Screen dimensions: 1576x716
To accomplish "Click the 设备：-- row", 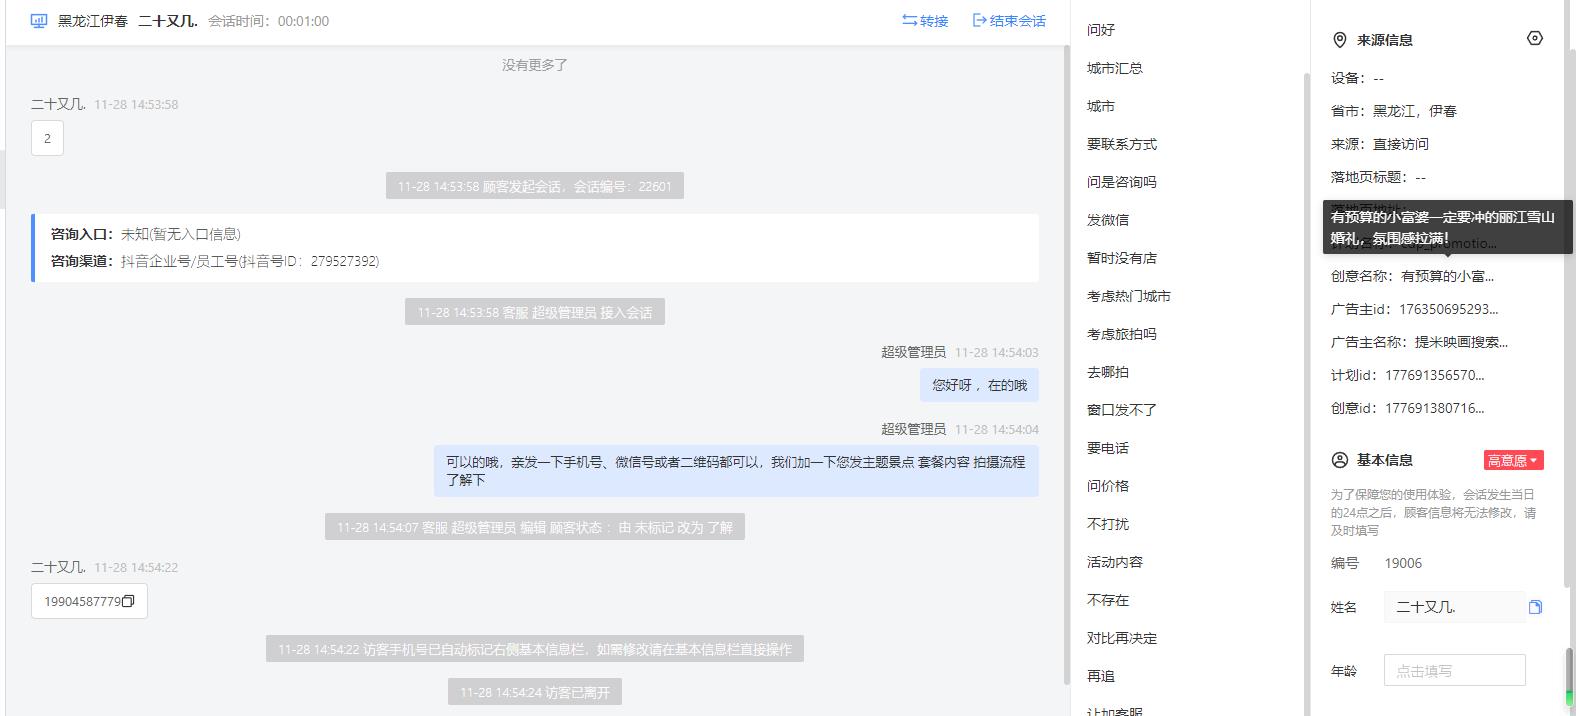I will [1357, 78].
